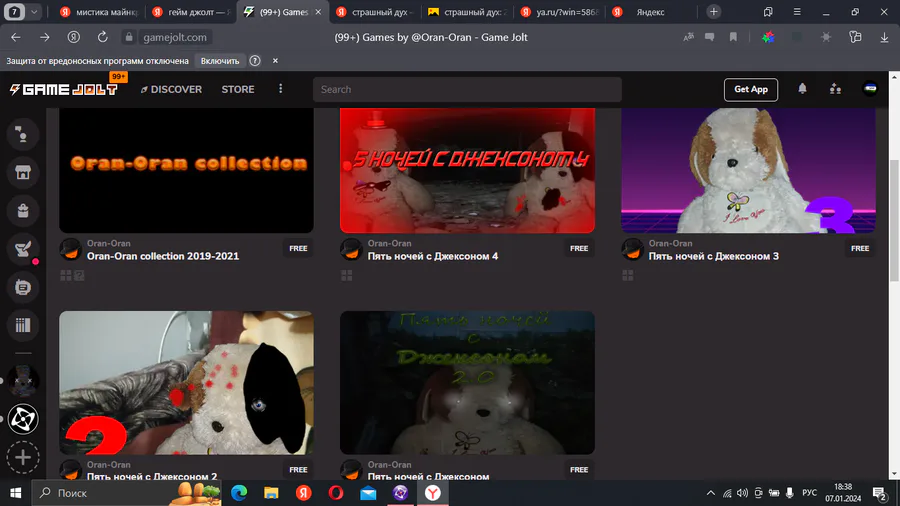The image size is (900, 506).
Task: Open the chat icon in left sidebar
Action: [x=23, y=134]
